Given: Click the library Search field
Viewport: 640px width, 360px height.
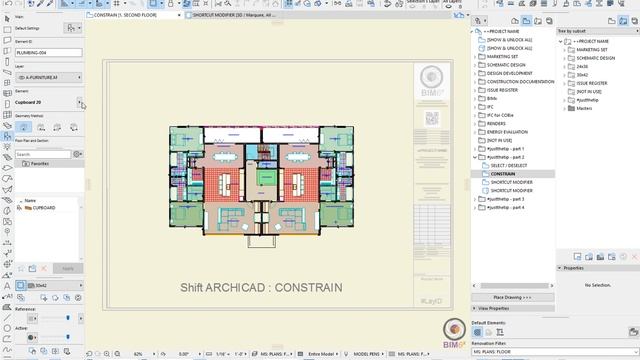Looking at the screenshot, I should [x=43, y=154].
